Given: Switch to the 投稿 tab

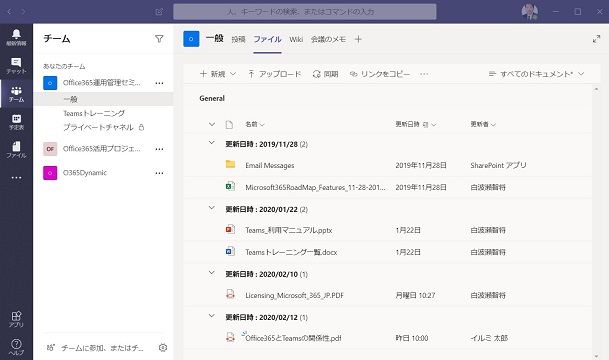Looking at the screenshot, I should click(238, 39).
